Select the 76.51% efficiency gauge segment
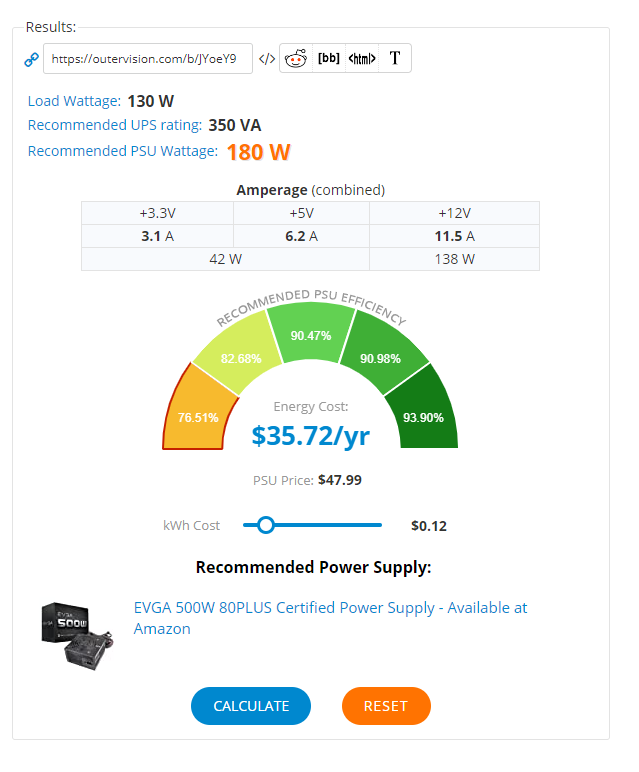This screenshot has width=639, height=772. click(198, 412)
